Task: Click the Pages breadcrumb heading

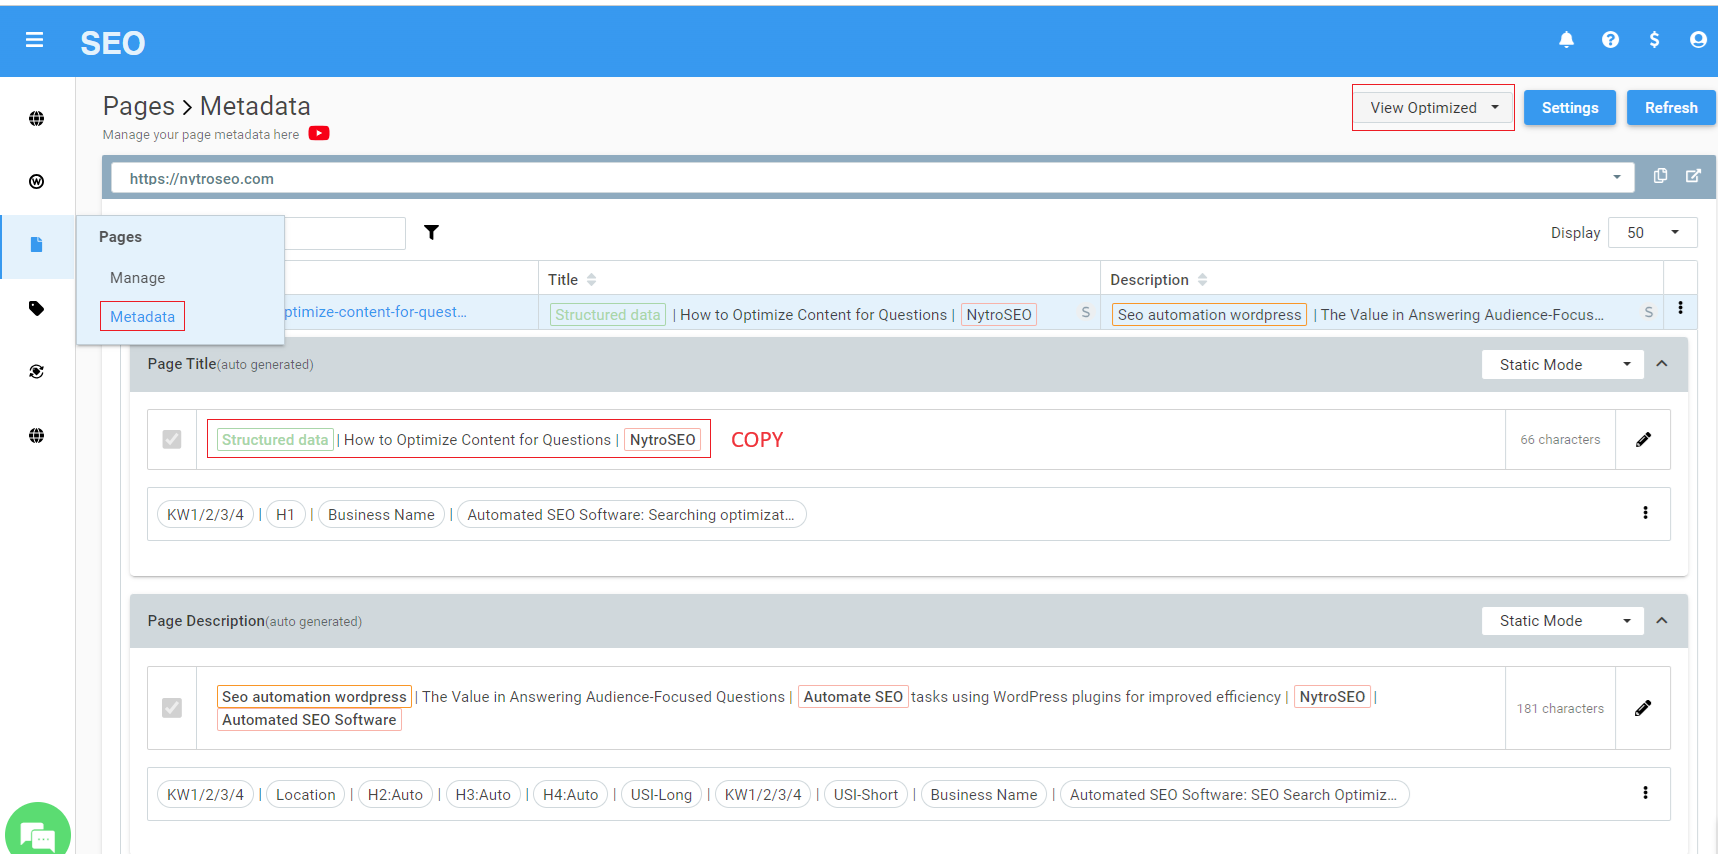Action: click(x=139, y=106)
